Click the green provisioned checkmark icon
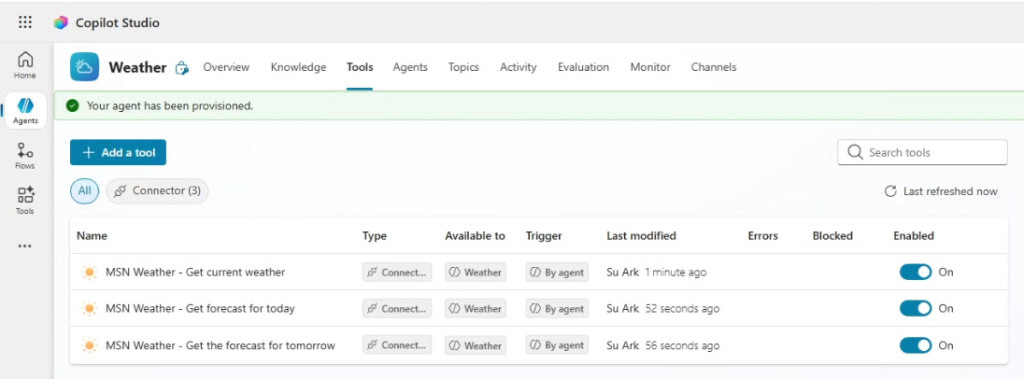The height and width of the screenshot is (379, 1024). (73, 105)
